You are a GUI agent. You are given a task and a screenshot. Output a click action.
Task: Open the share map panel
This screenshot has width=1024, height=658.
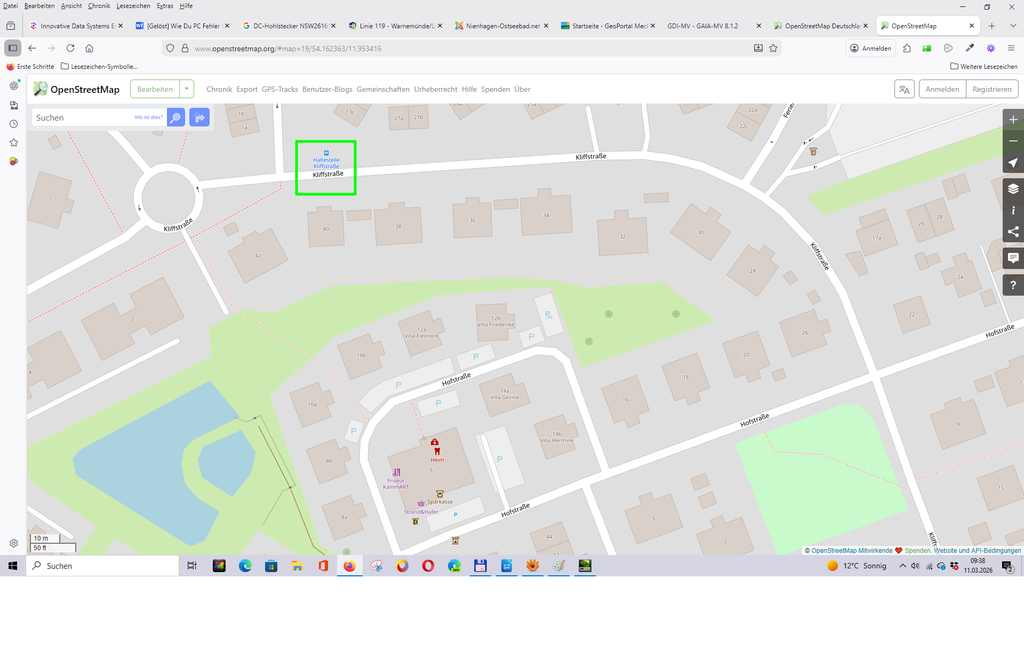coord(1013,232)
